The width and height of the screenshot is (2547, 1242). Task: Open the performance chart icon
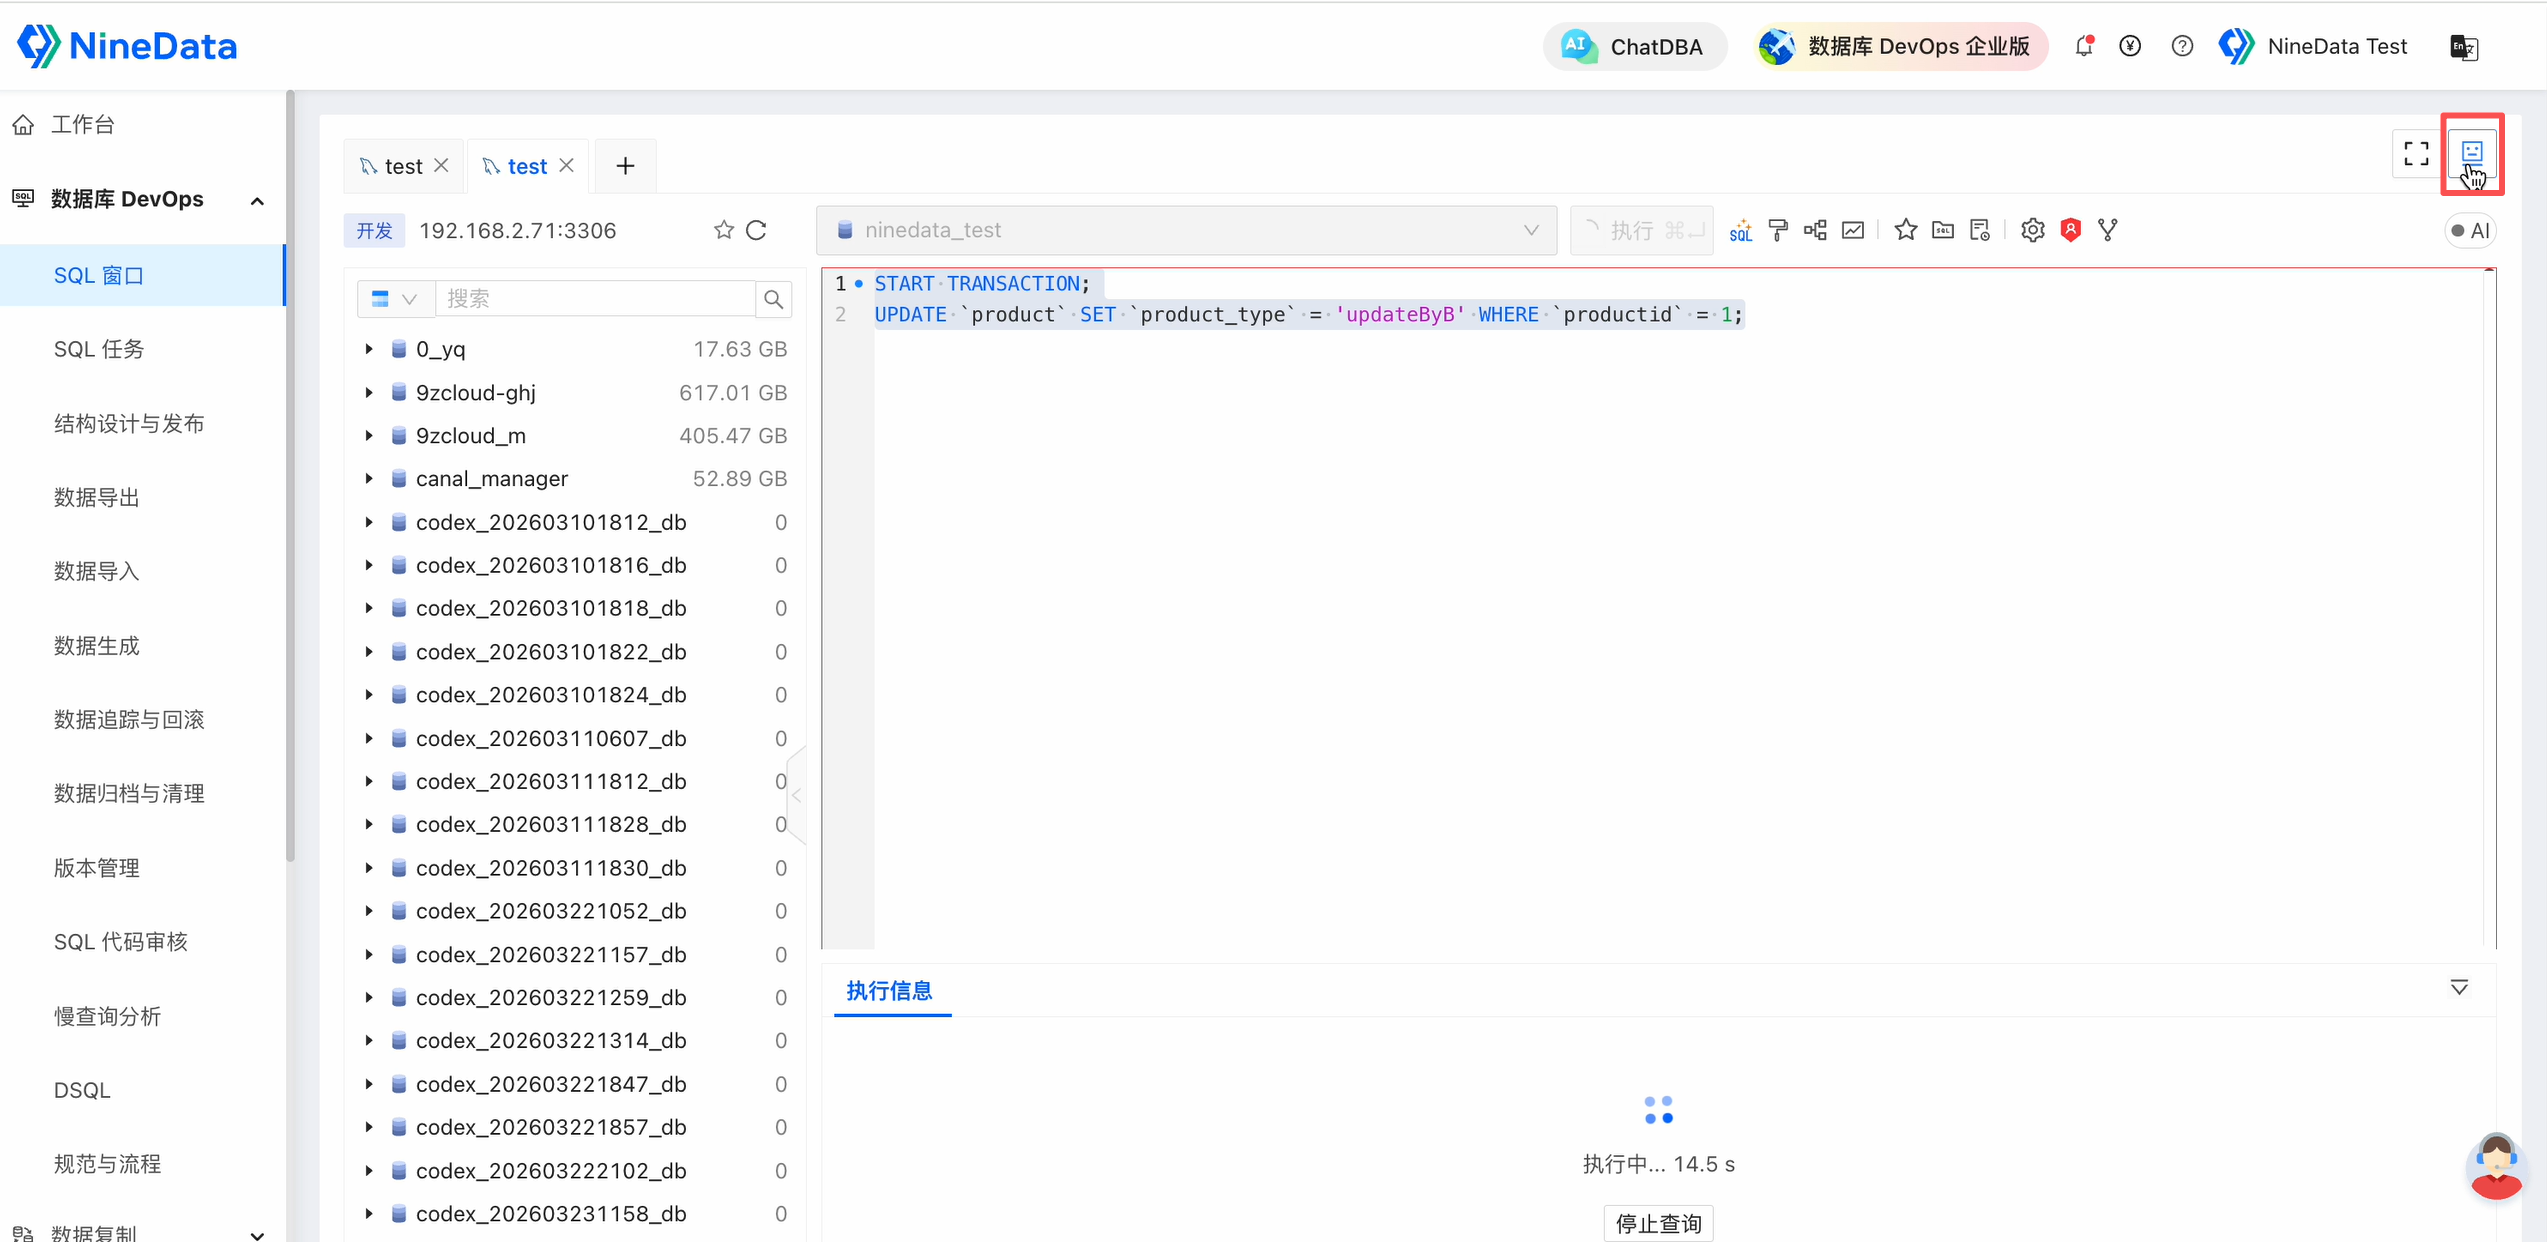[1853, 230]
